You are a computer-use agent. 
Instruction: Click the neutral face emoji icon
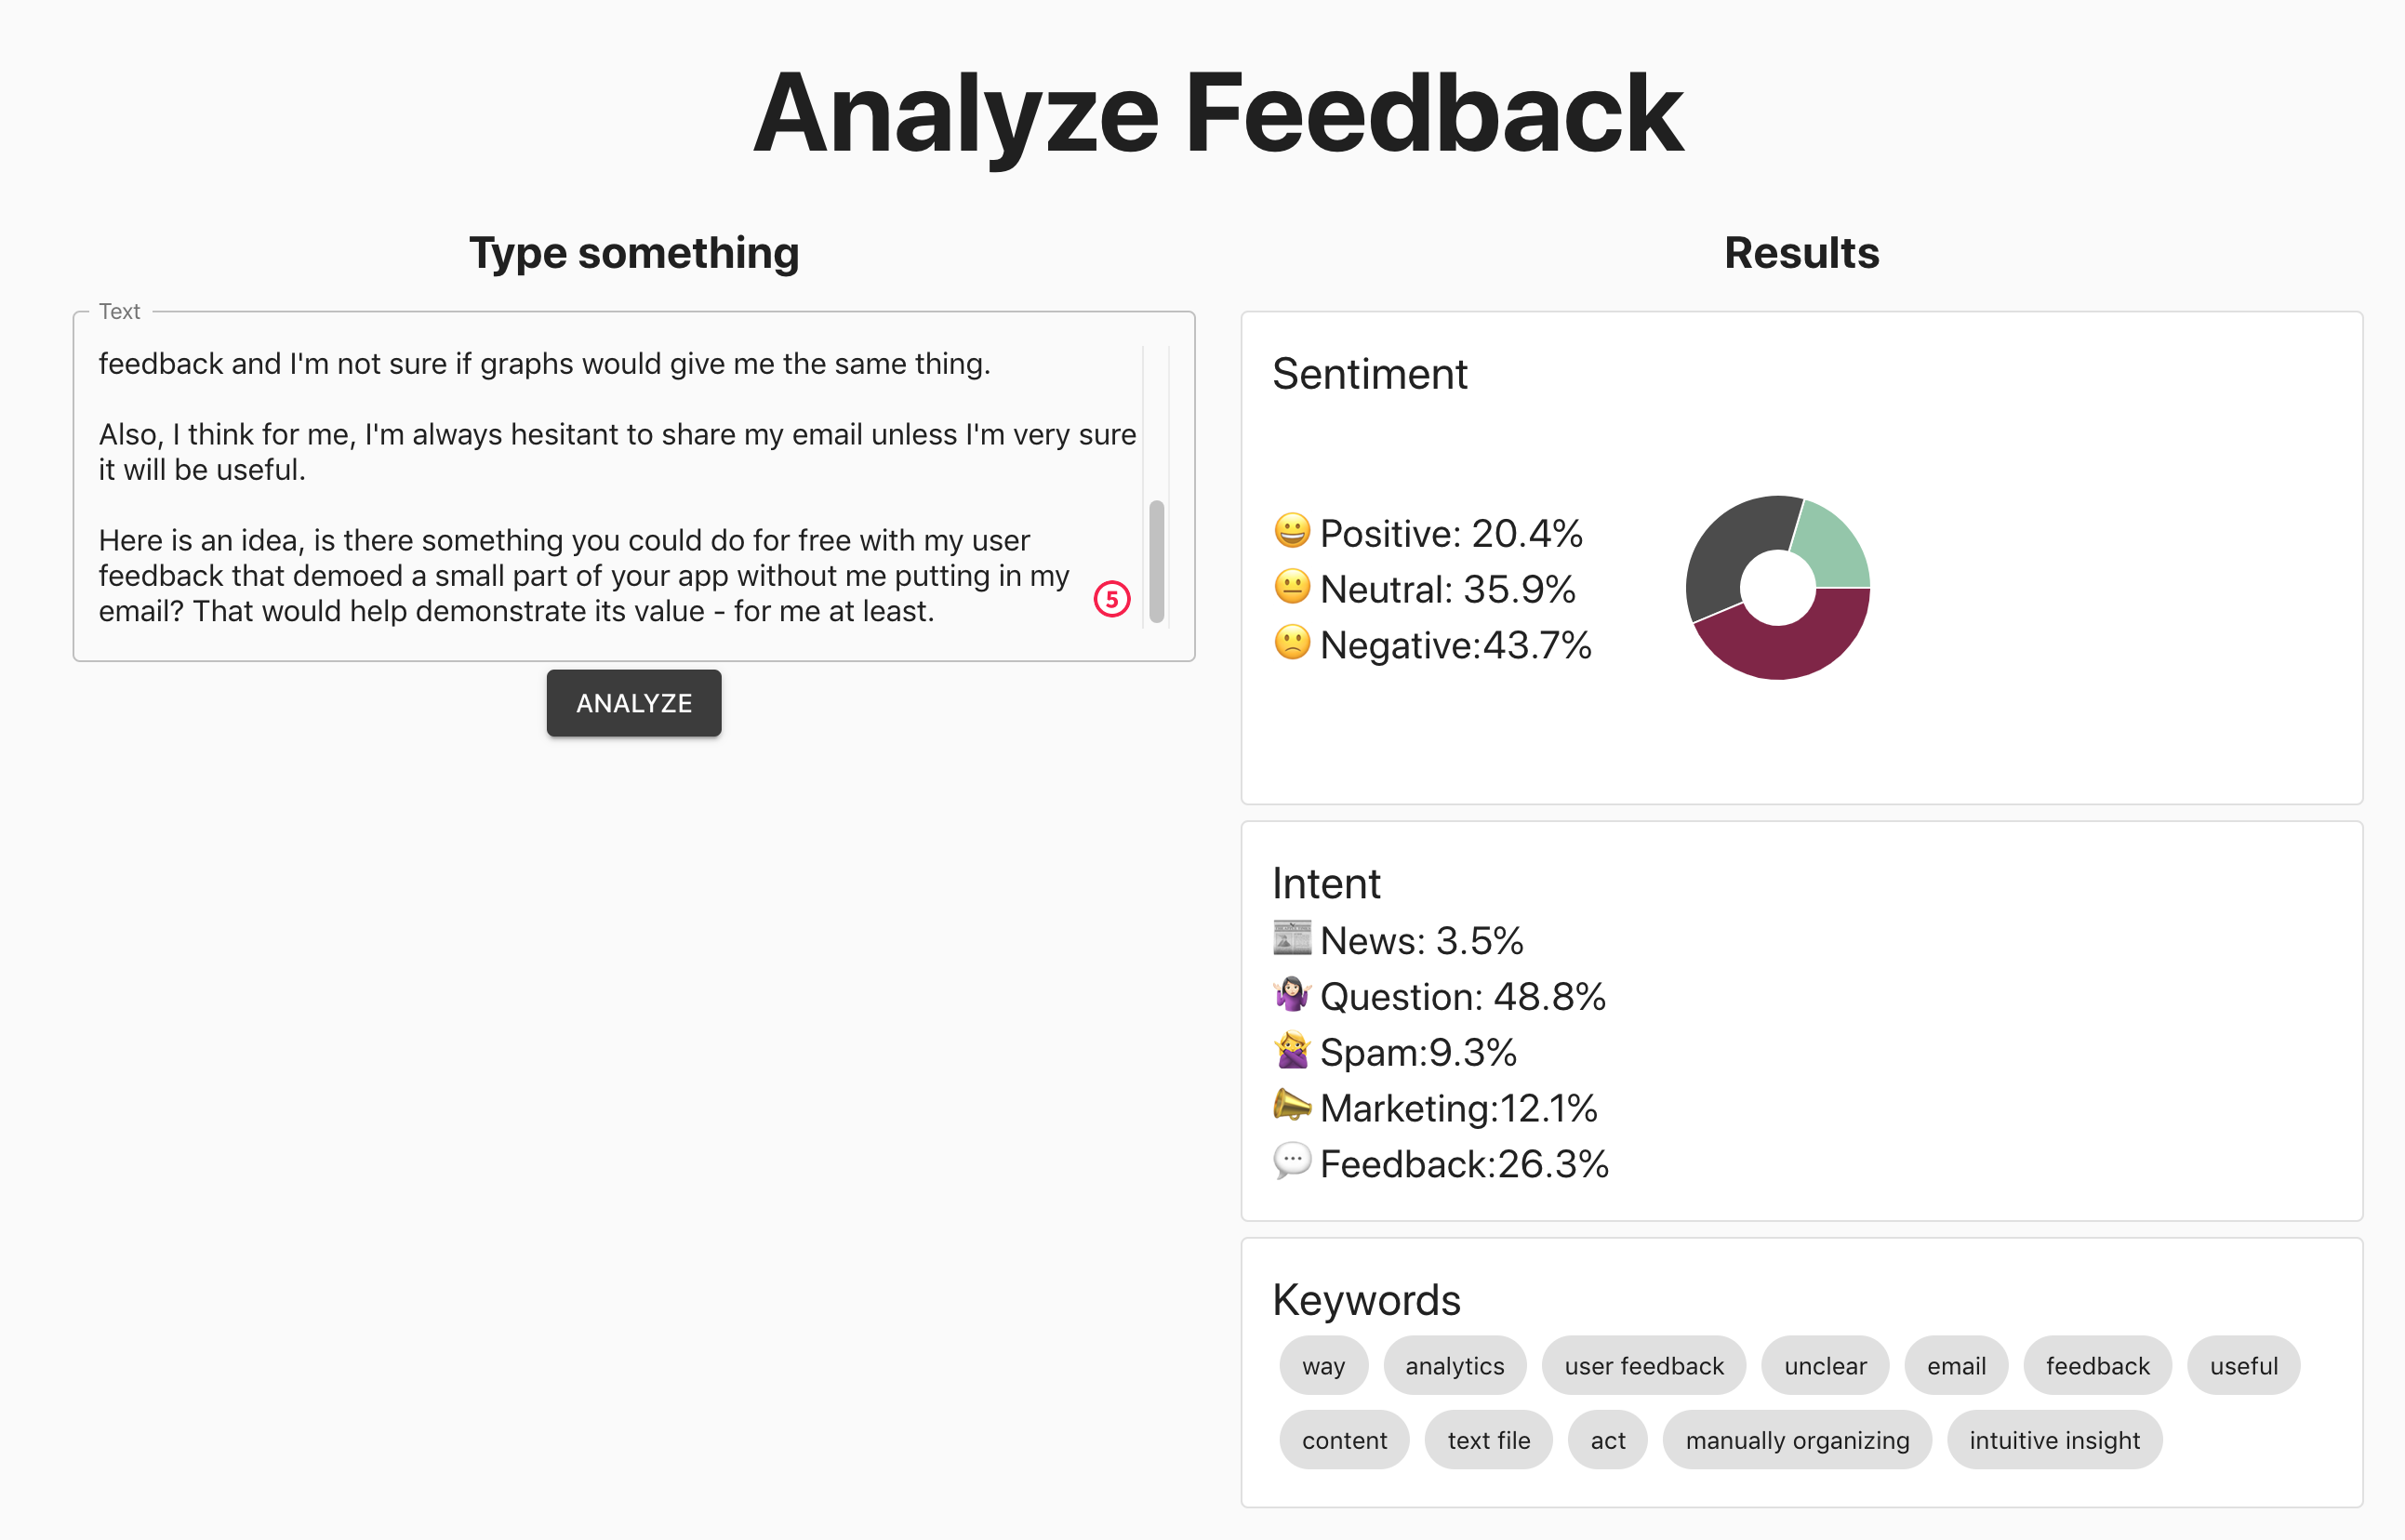pos(1291,587)
